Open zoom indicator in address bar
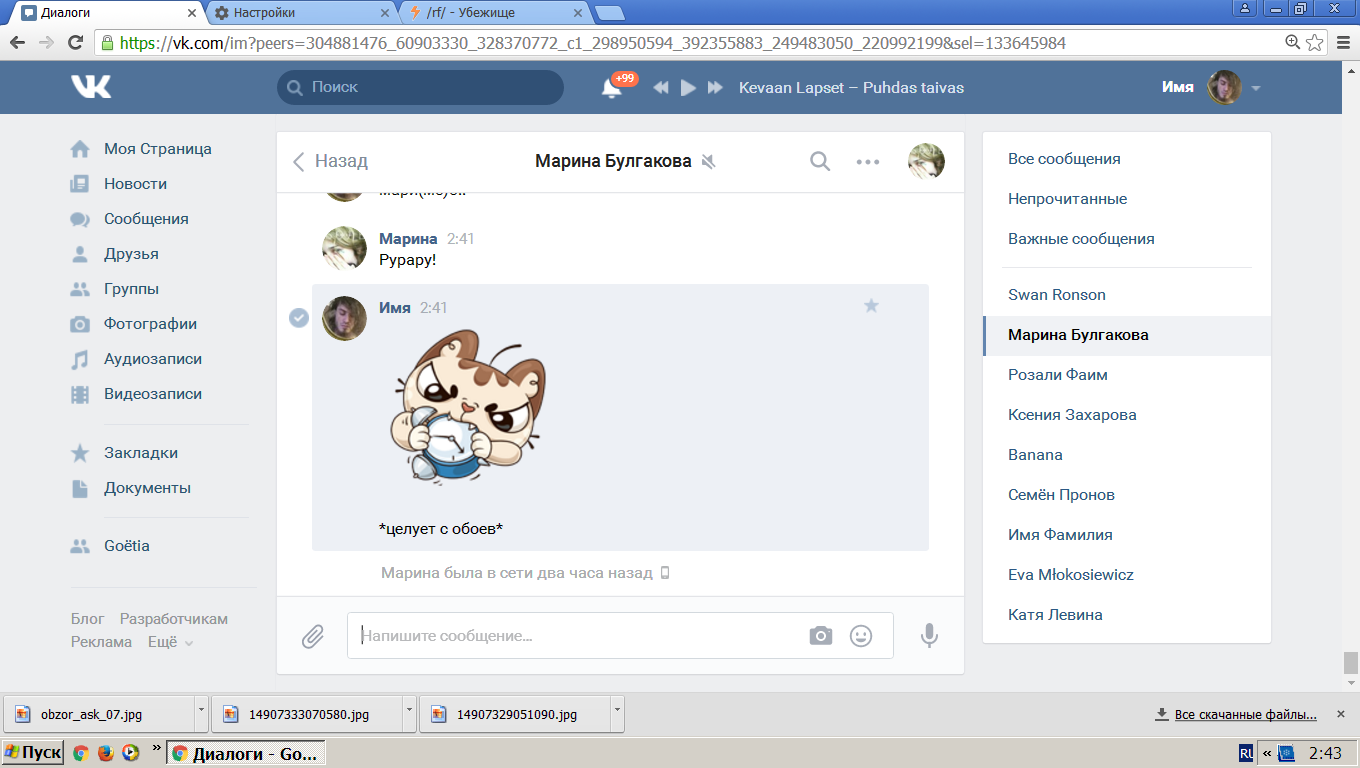Screen dimensions: 1360x768 (1293, 43)
